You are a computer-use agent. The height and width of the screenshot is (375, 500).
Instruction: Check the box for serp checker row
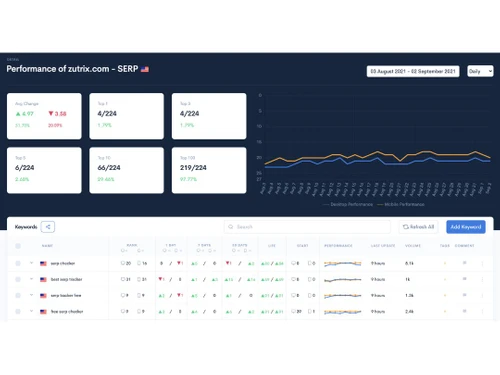[x=18, y=263]
